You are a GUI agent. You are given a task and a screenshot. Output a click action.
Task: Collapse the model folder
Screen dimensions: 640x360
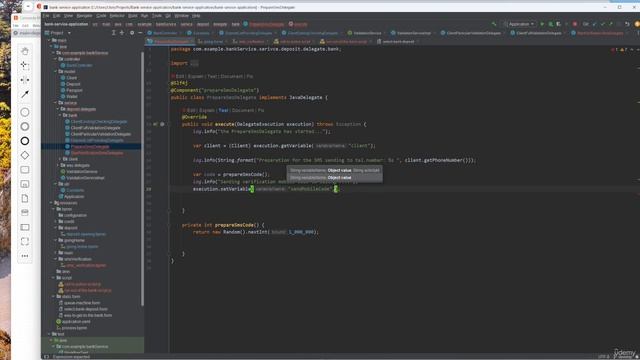tap(56, 71)
